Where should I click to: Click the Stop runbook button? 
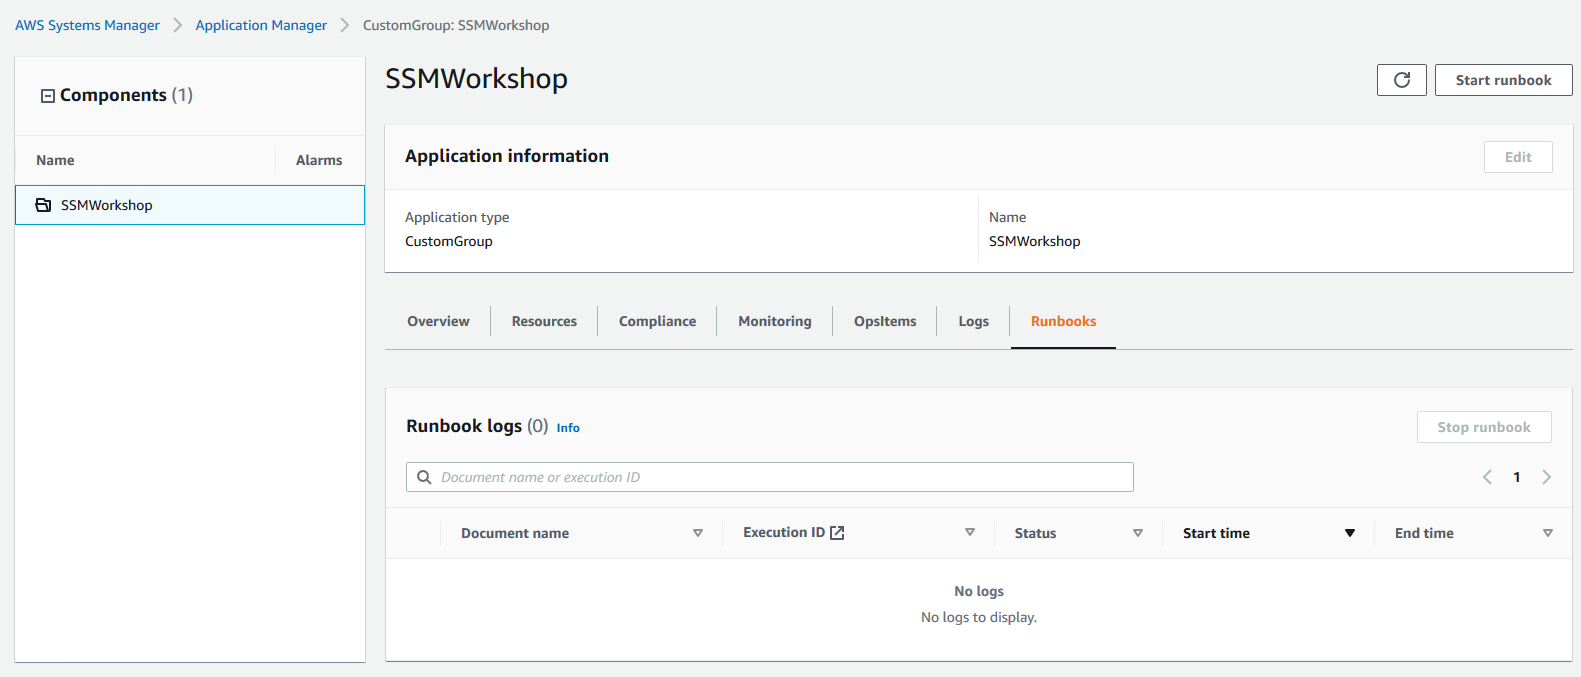[x=1484, y=427]
